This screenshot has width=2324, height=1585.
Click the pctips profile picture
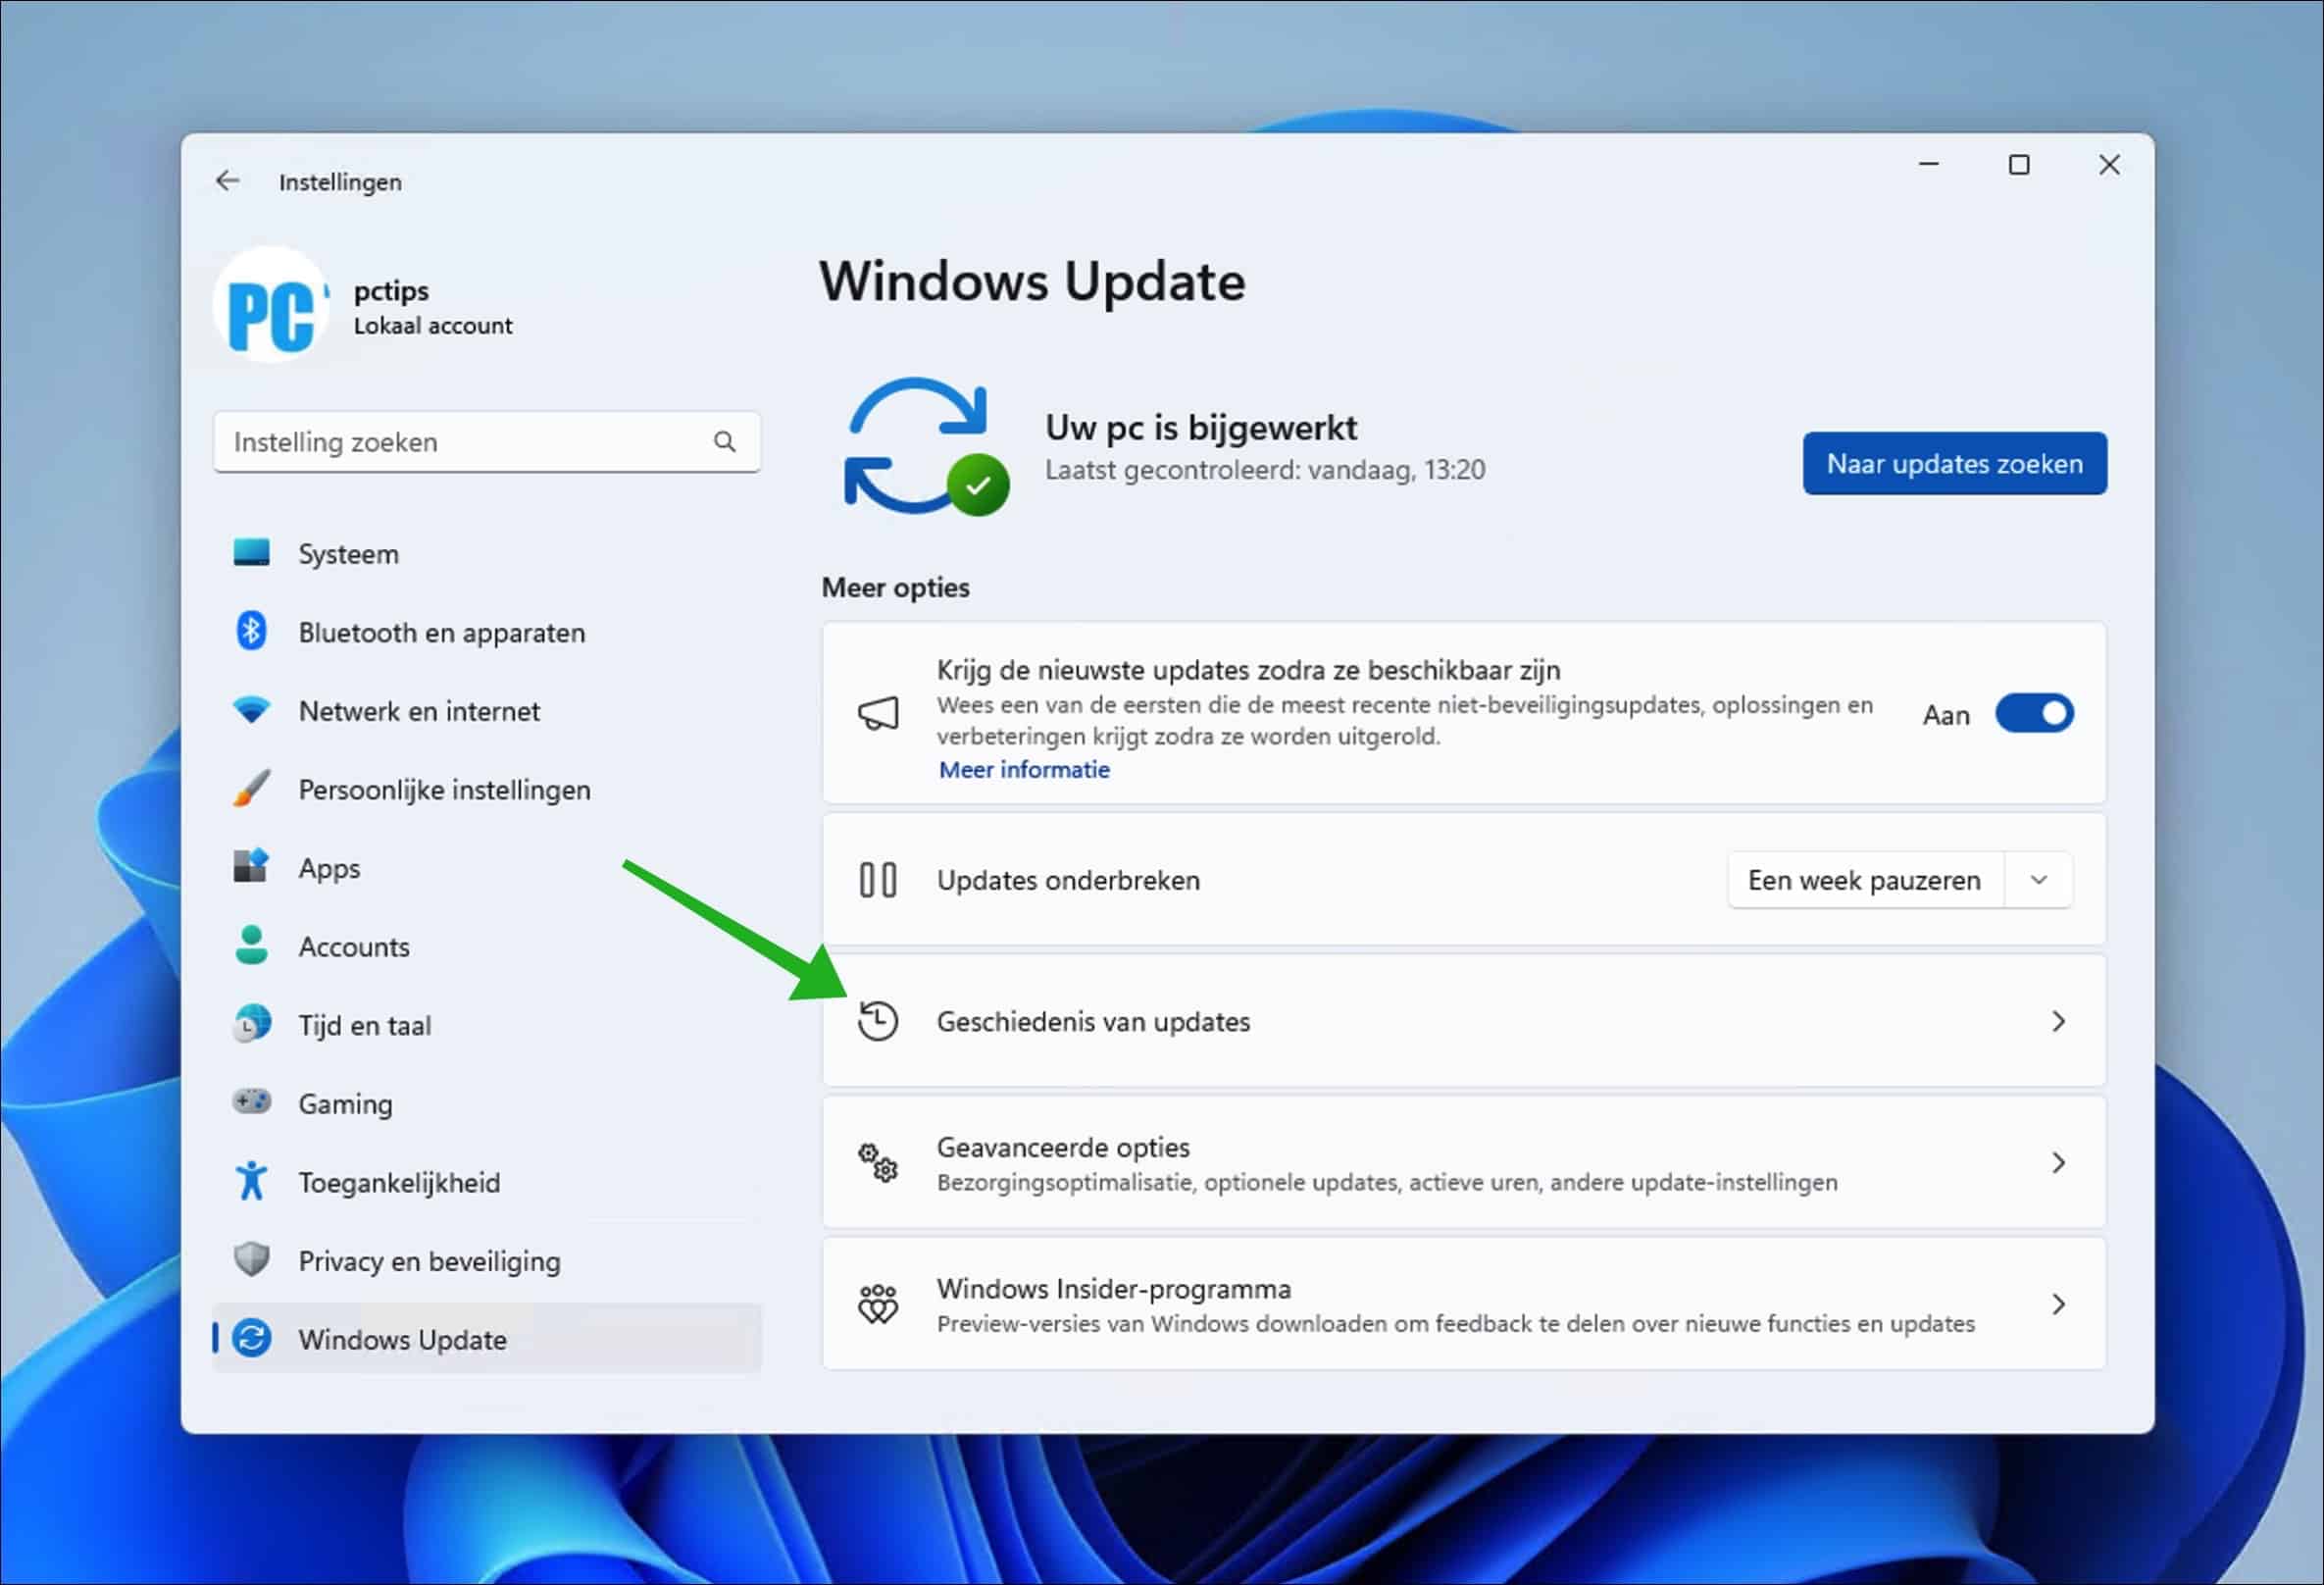(271, 305)
